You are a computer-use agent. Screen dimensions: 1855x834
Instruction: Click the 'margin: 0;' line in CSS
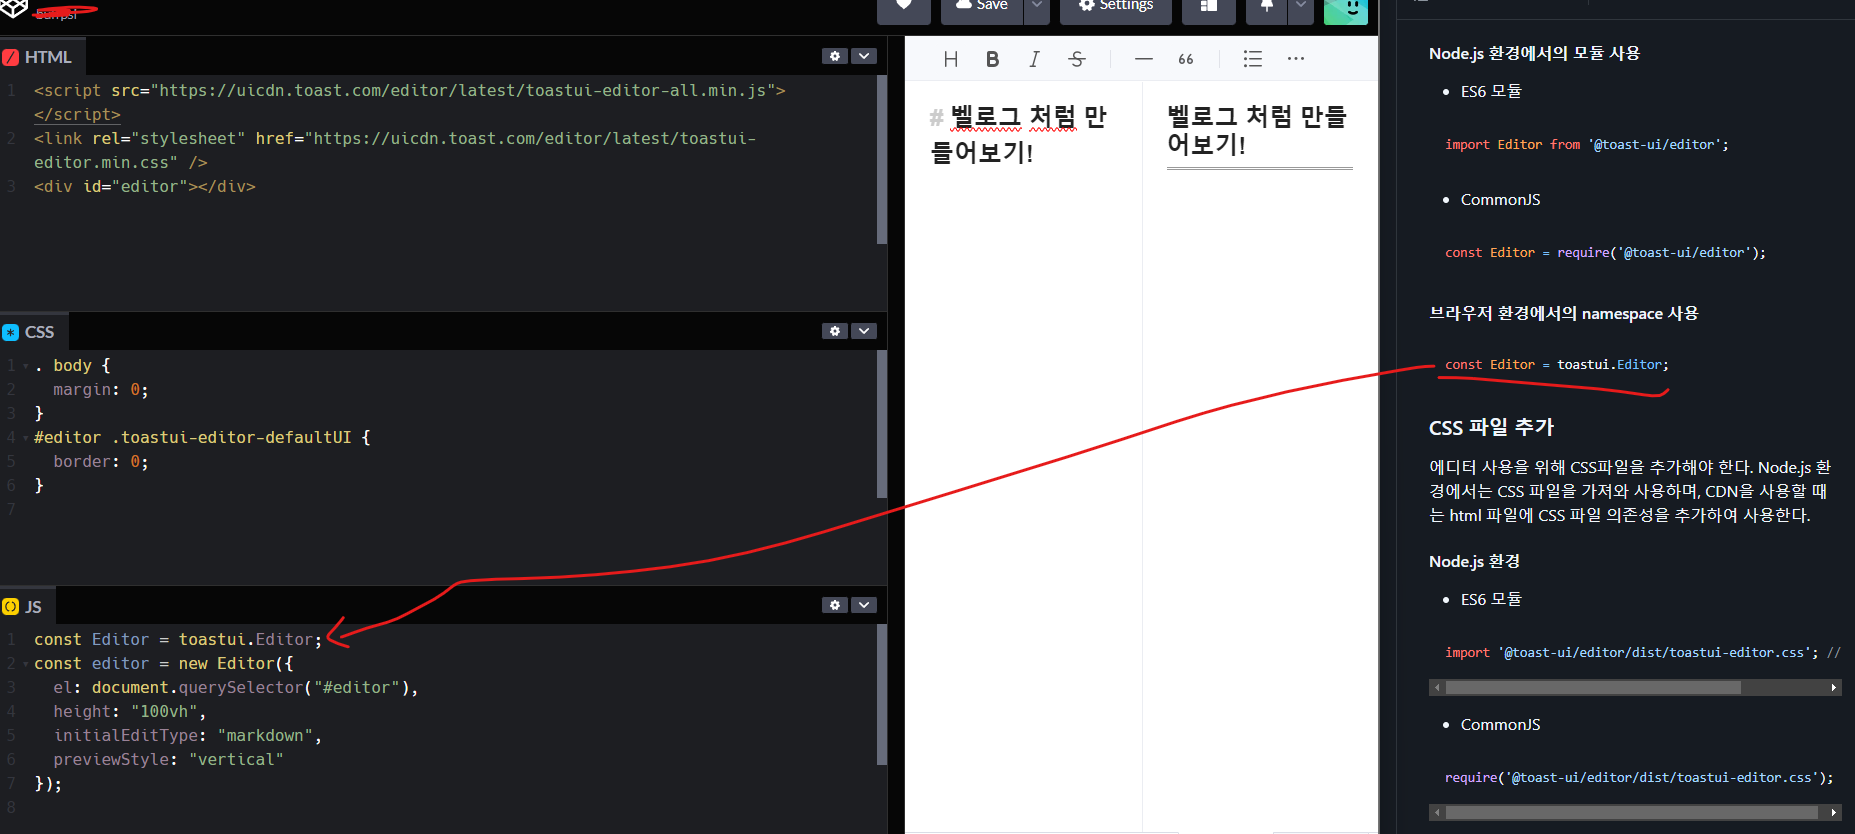pos(100,390)
